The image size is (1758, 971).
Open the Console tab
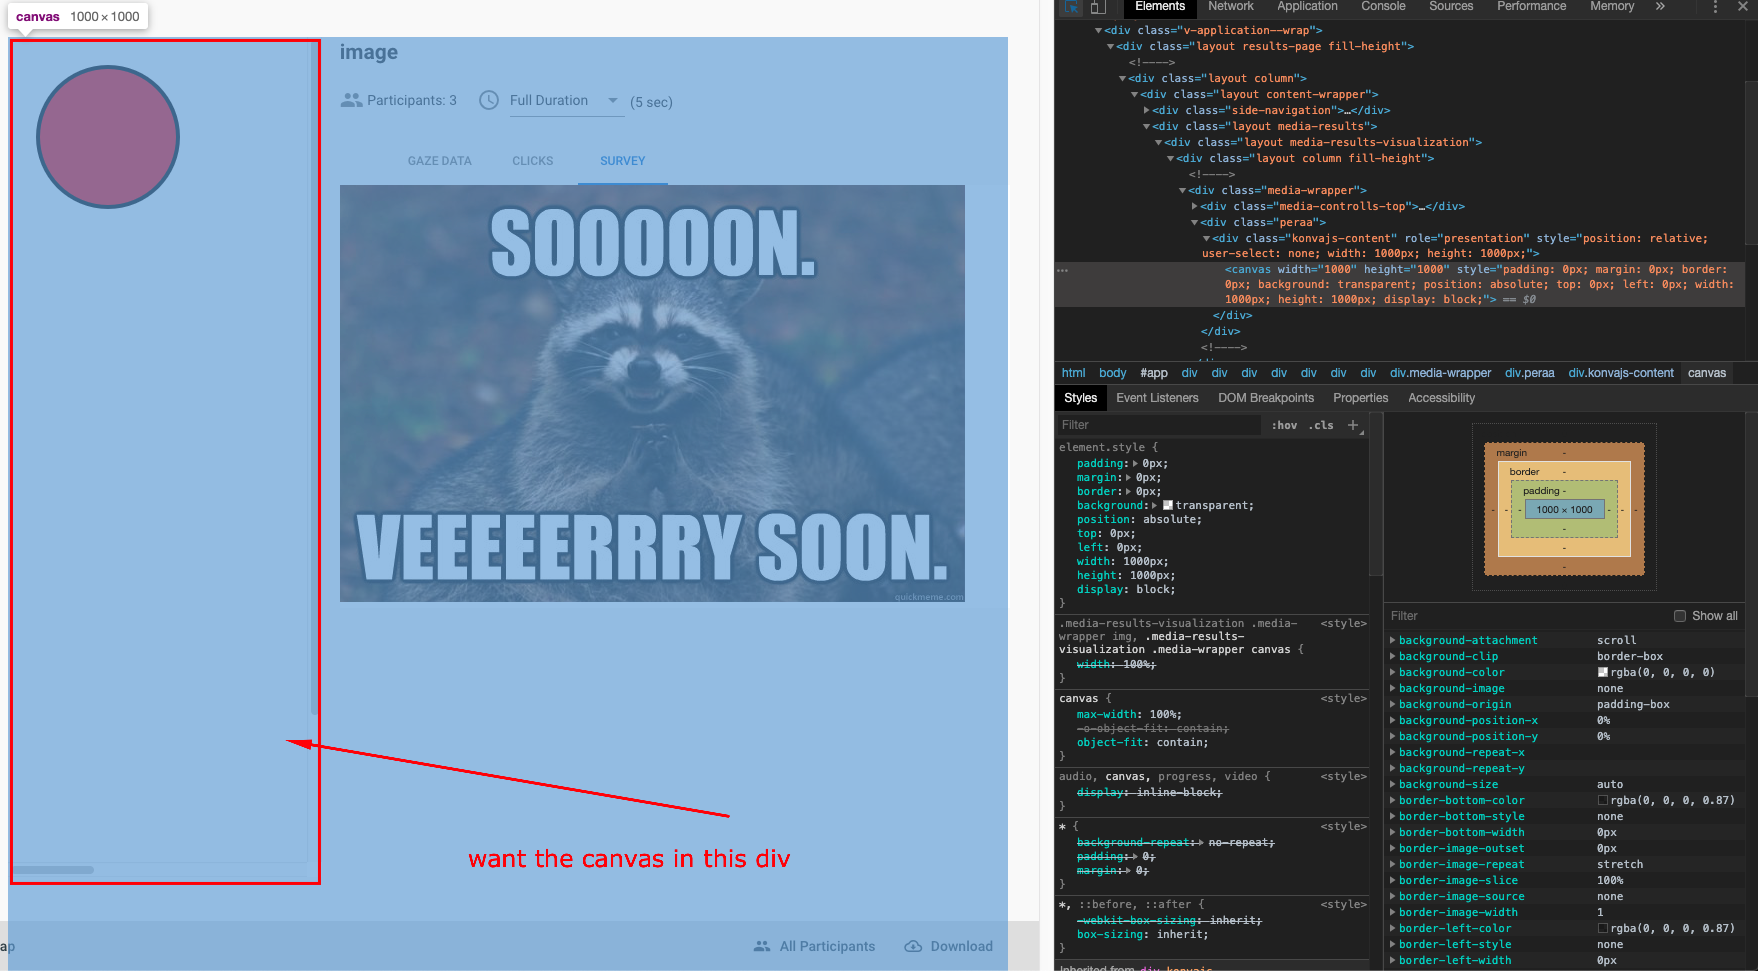1383,6
